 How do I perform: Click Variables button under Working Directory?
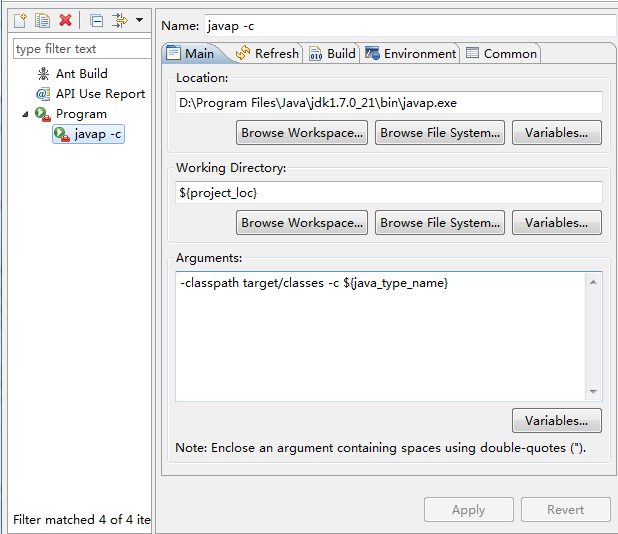tap(557, 223)
